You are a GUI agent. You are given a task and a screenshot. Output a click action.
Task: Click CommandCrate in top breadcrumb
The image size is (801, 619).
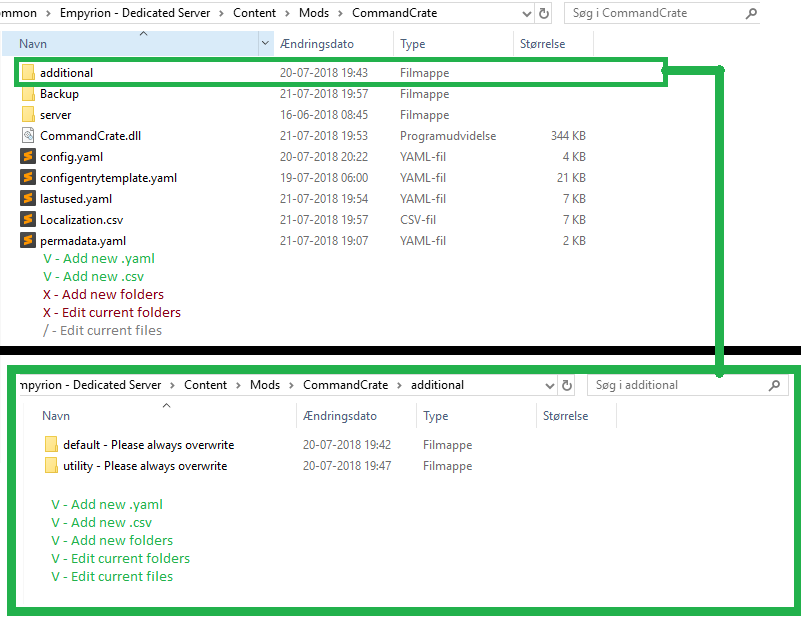[x=394, y=13]
